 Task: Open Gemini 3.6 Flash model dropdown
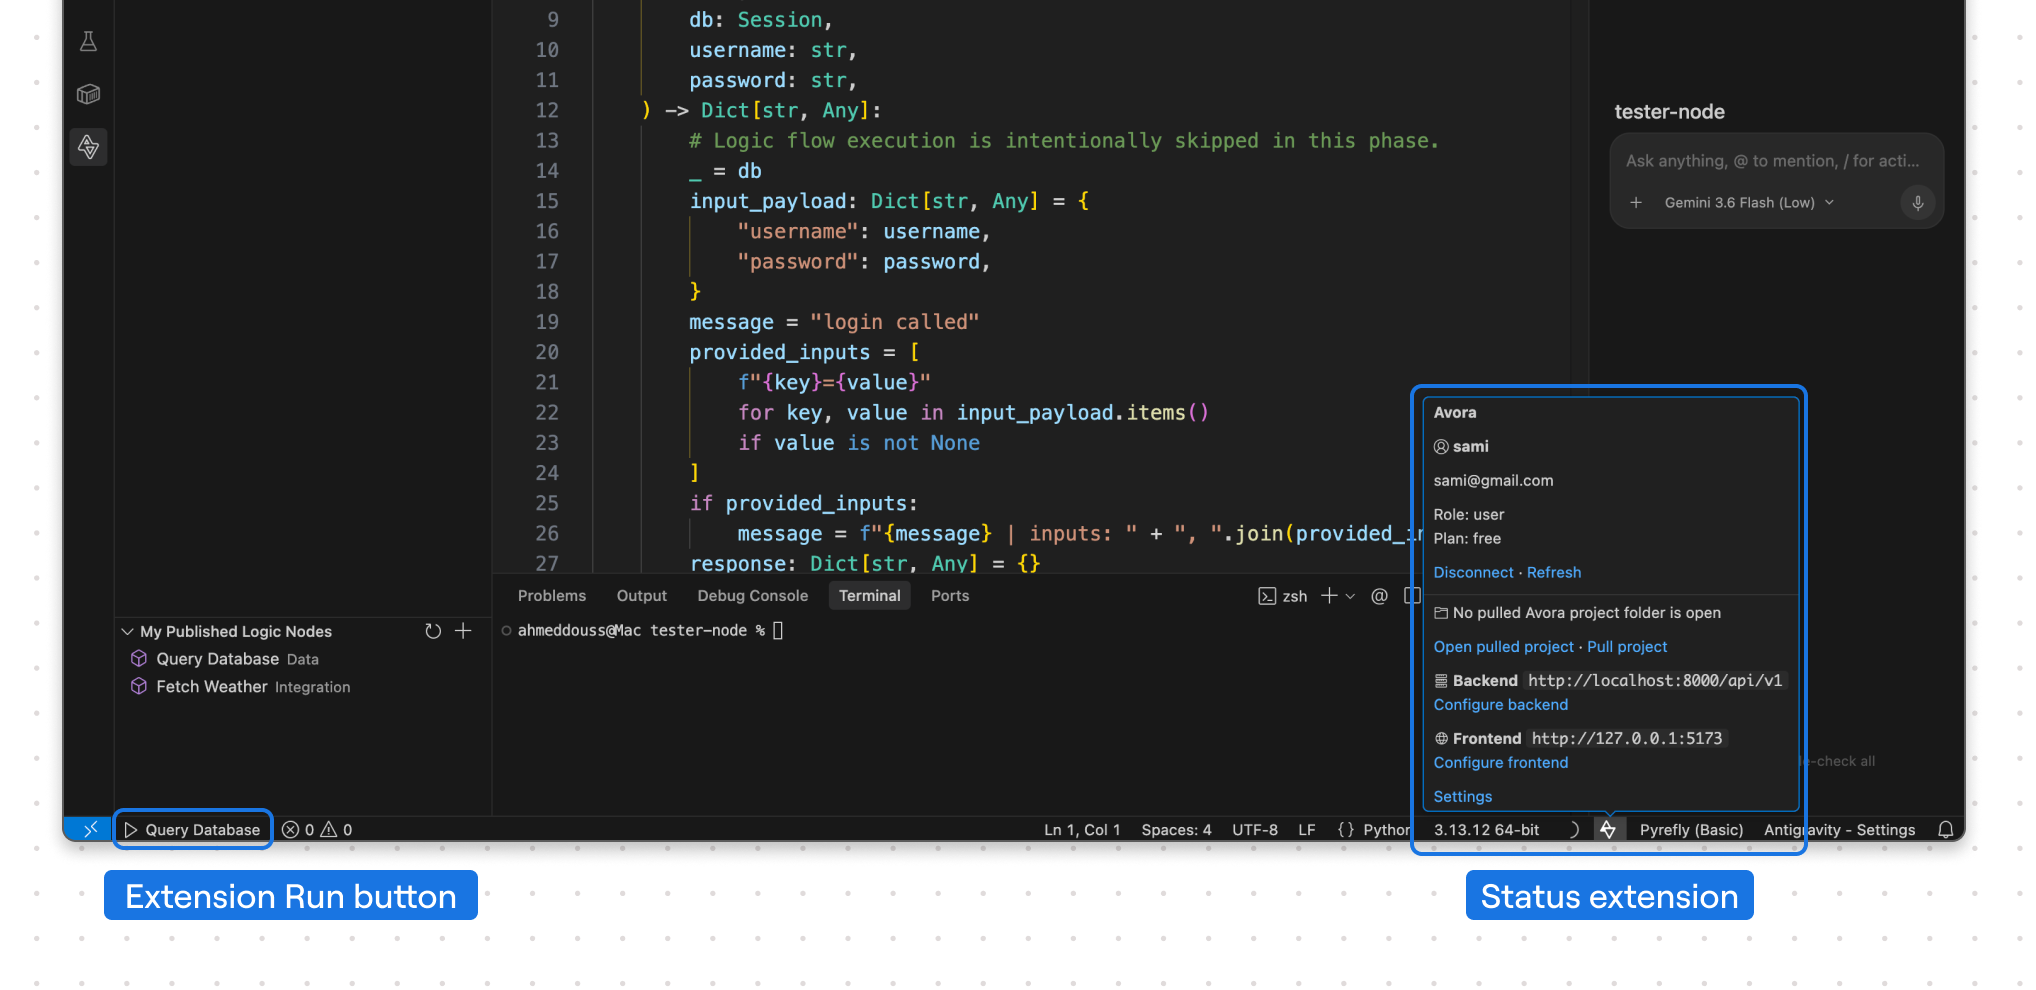point(1749,202)
